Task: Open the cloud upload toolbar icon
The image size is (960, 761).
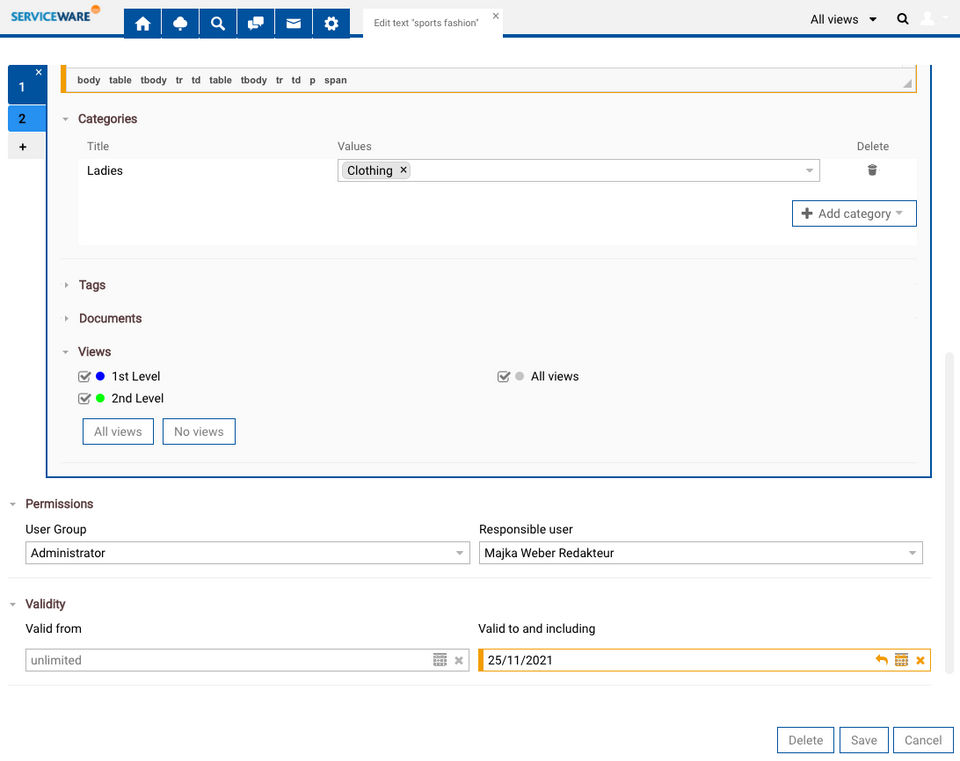Action: click(180, 23)
